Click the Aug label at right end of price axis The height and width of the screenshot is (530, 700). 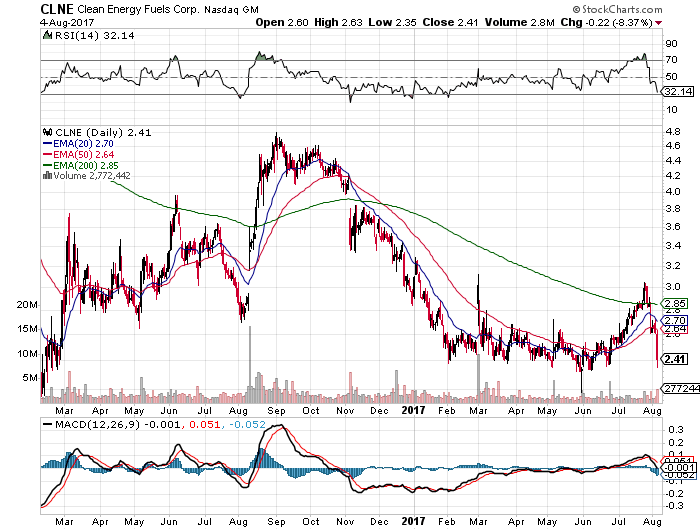pos(653,410)
